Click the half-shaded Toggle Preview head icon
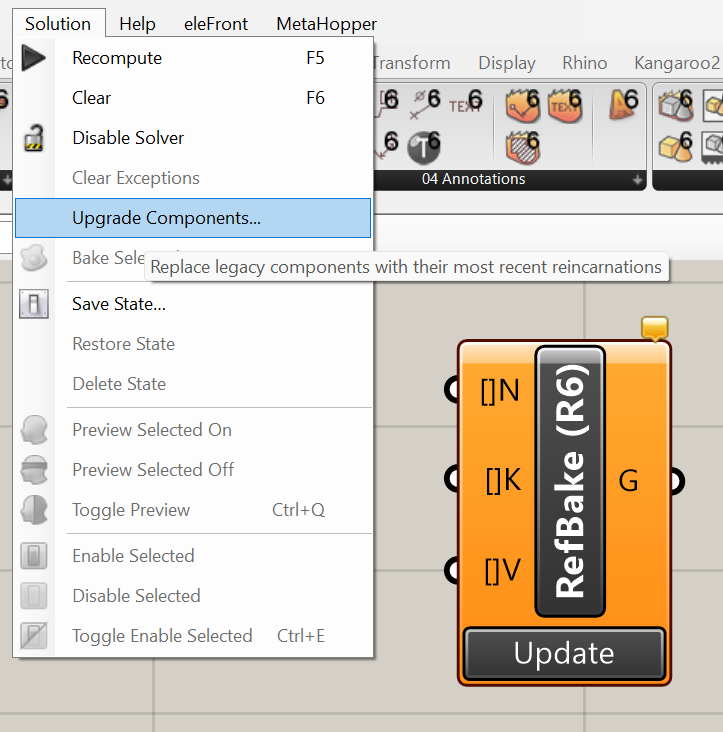 [34, 509]
